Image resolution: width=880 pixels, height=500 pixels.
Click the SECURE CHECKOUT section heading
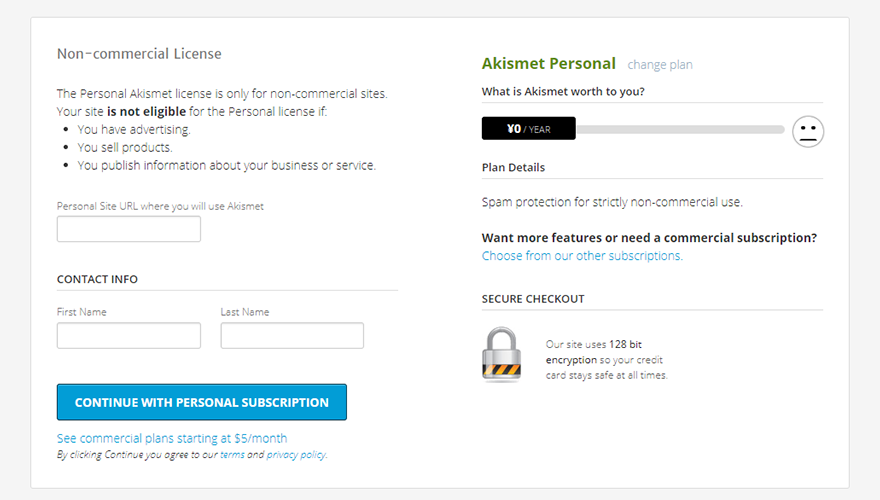[x=533, y=299]
